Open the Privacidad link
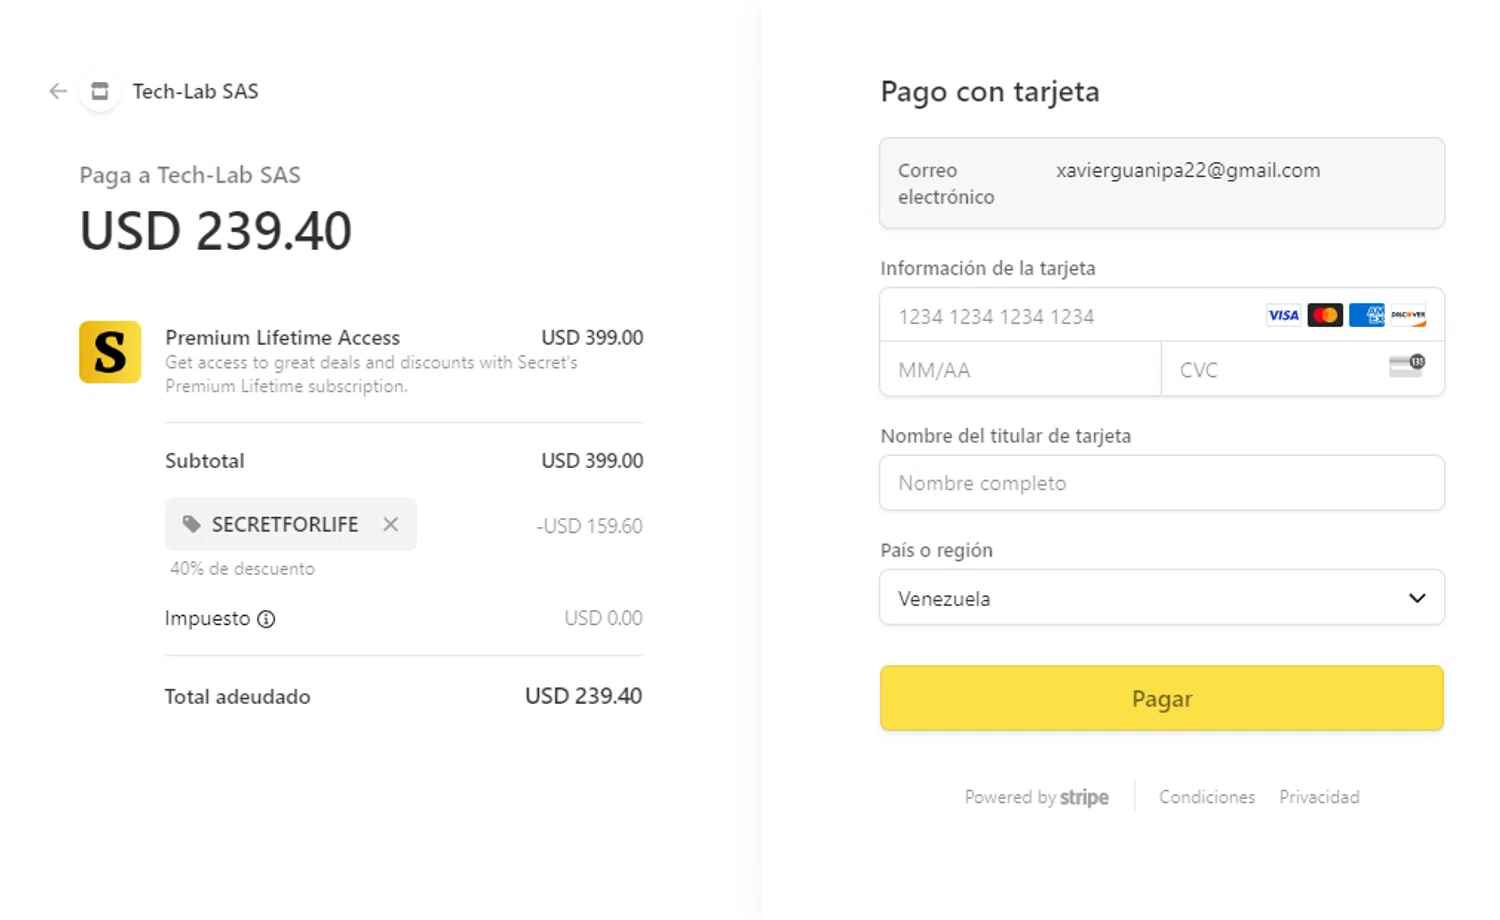Screen dimensions: 1500x920 click(x=1319, y=797)
